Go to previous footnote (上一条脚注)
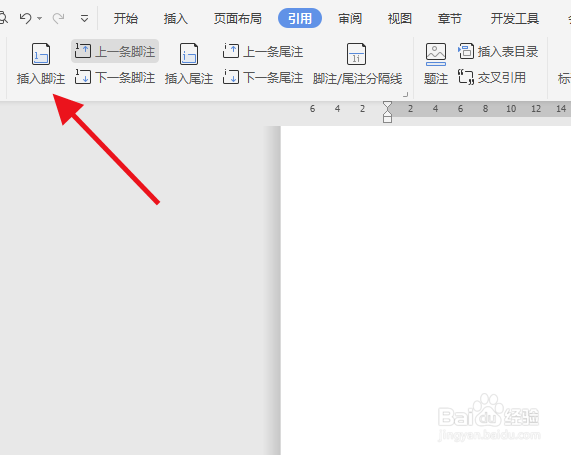This screenshot has height=455, width=571. (x=115, y=51)
